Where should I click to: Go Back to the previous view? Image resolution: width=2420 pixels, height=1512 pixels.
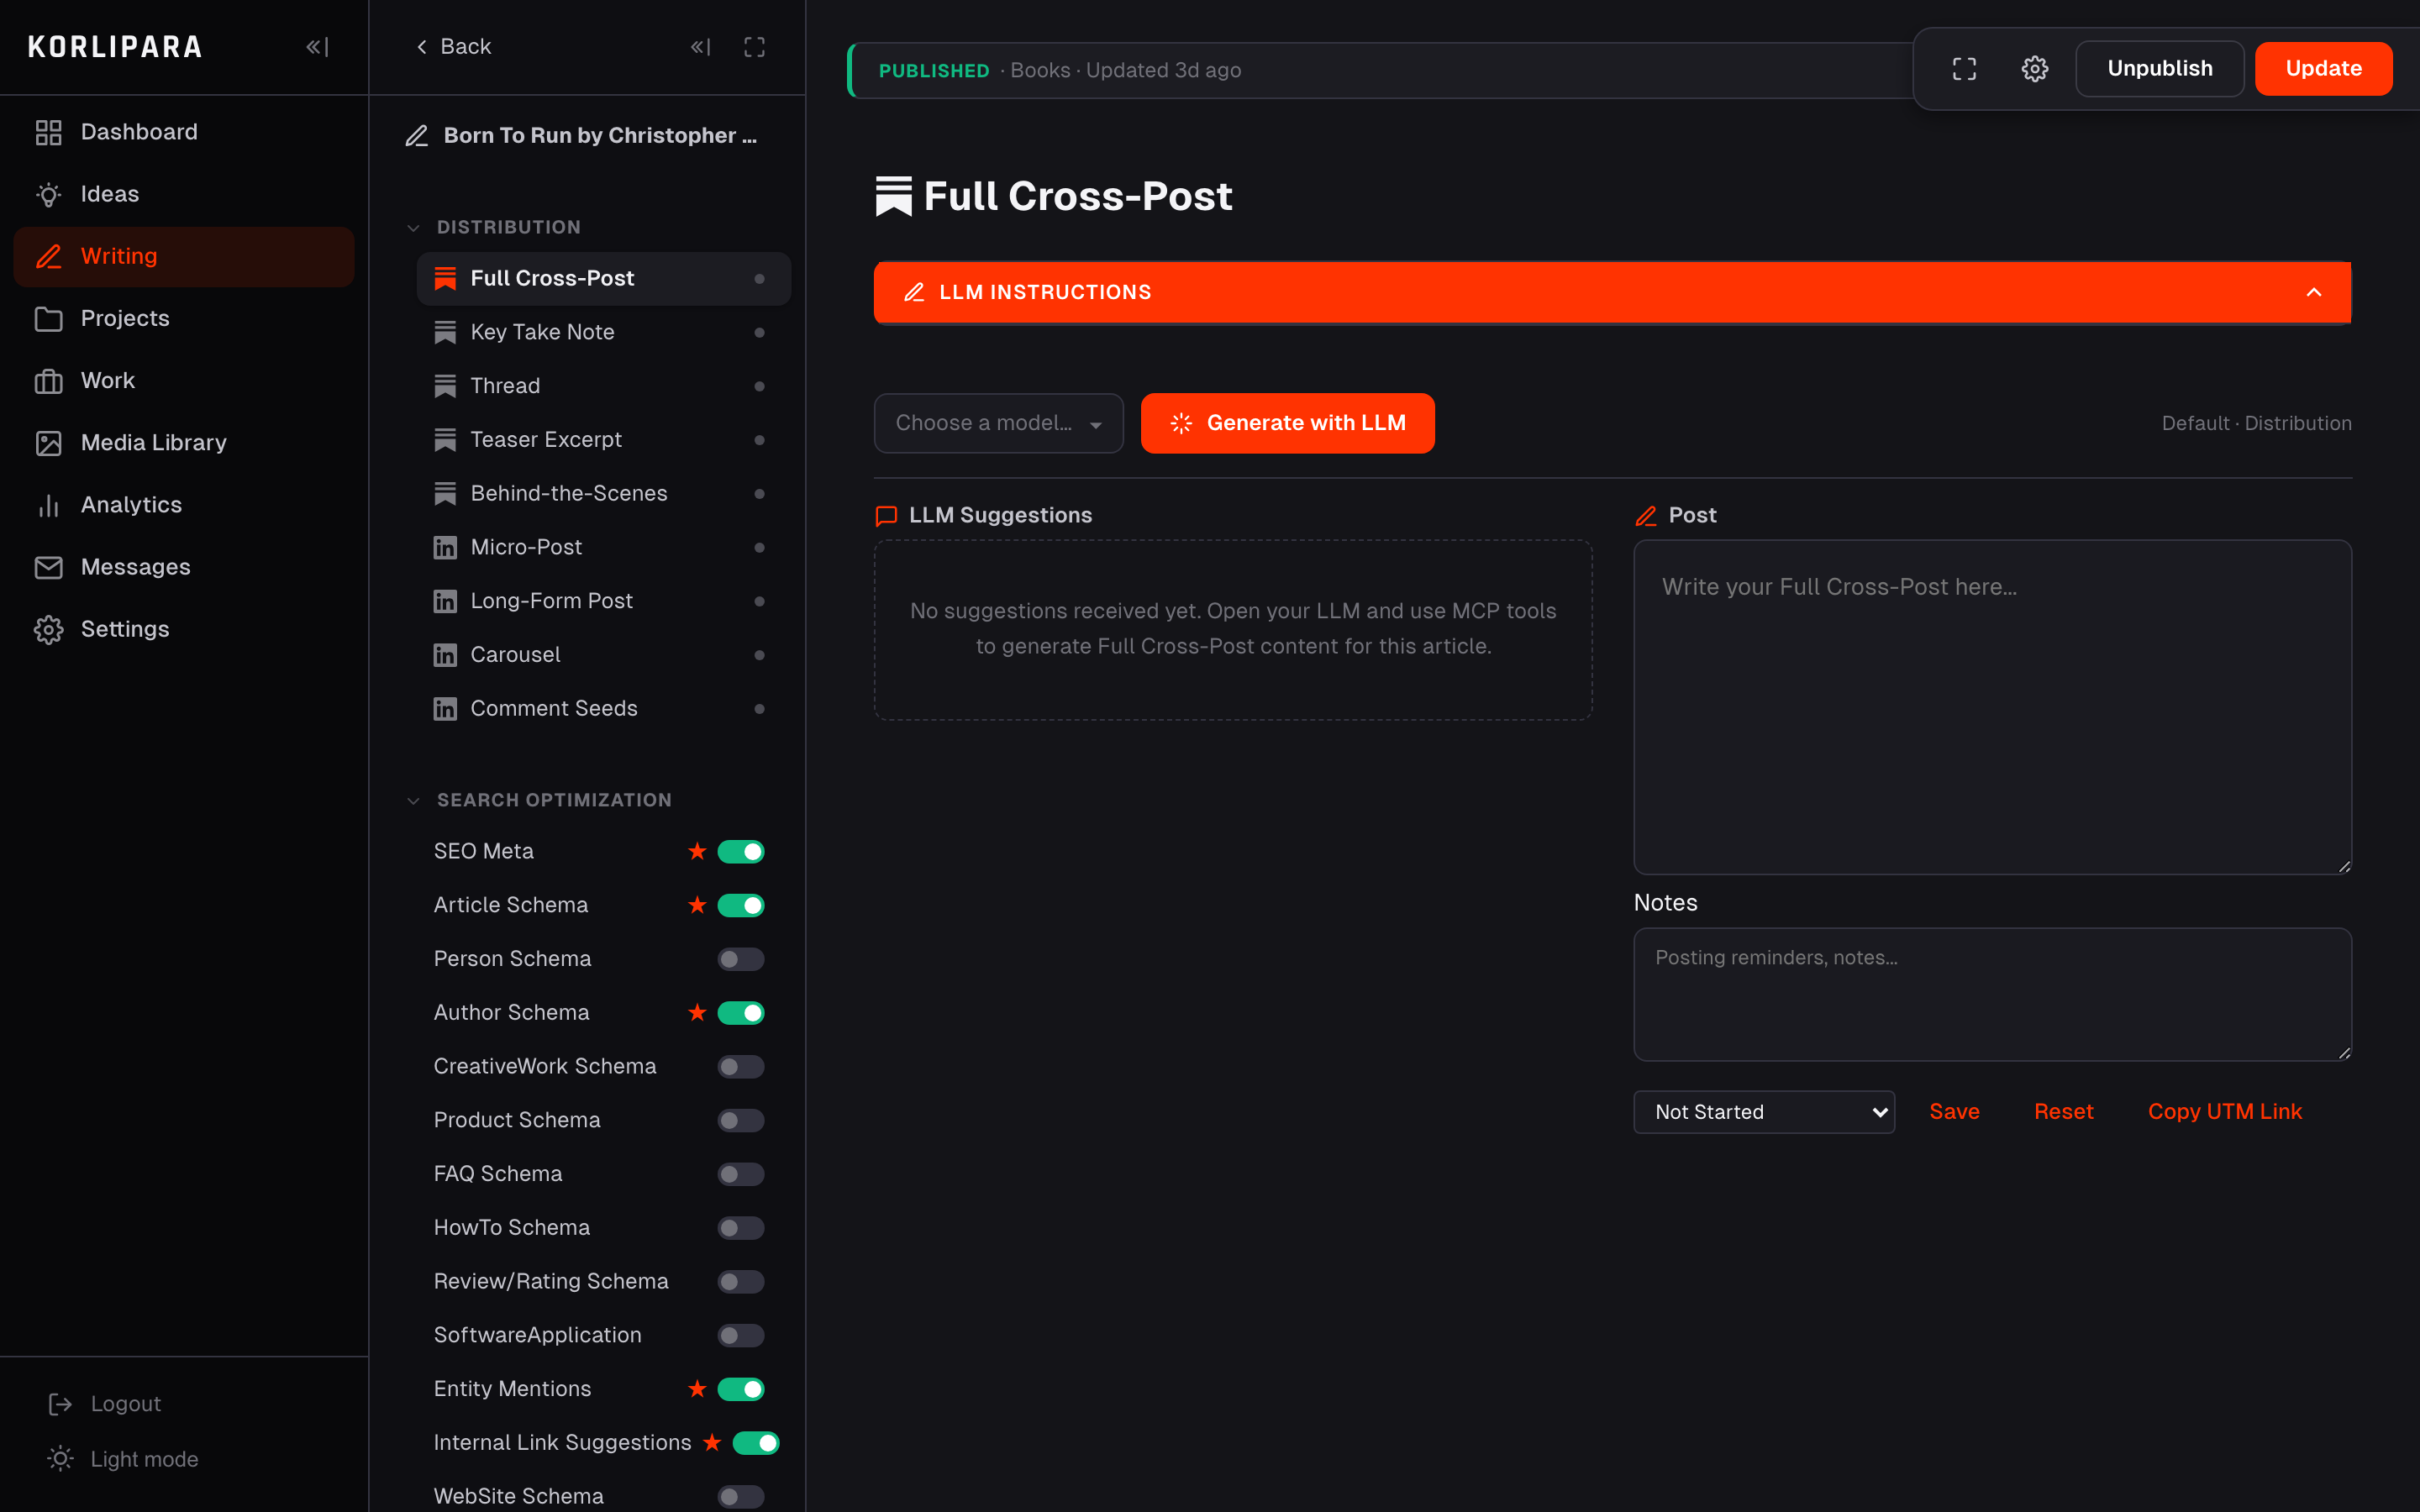(x=453, y=47)
